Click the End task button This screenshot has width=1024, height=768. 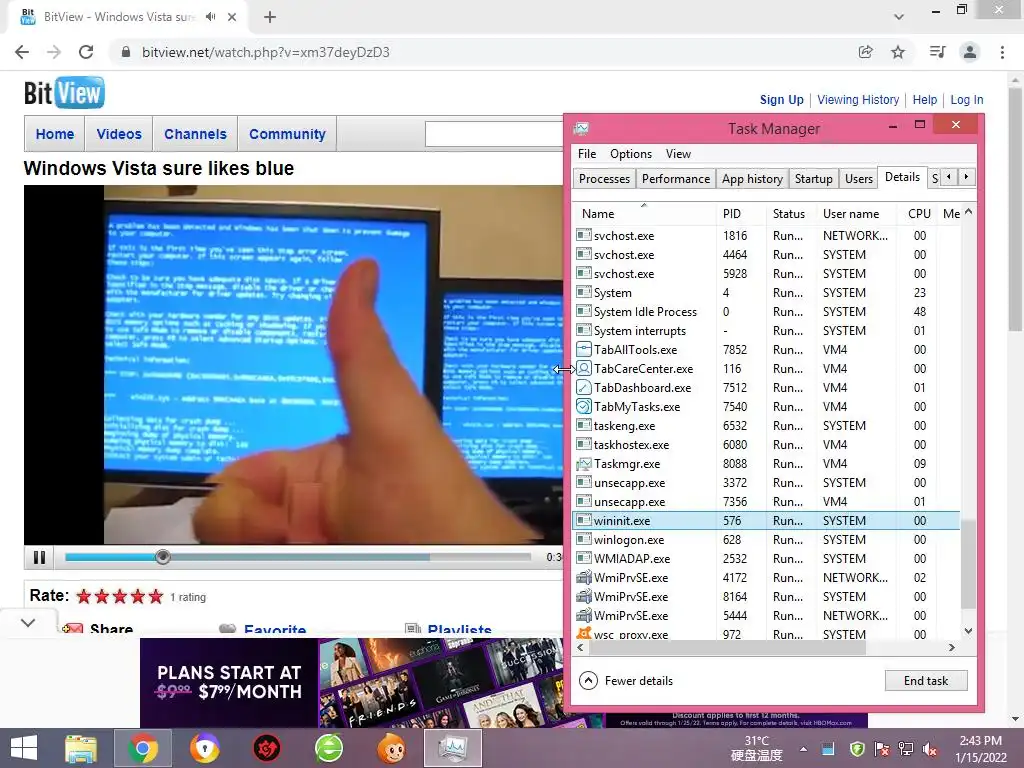click(925, 680)
